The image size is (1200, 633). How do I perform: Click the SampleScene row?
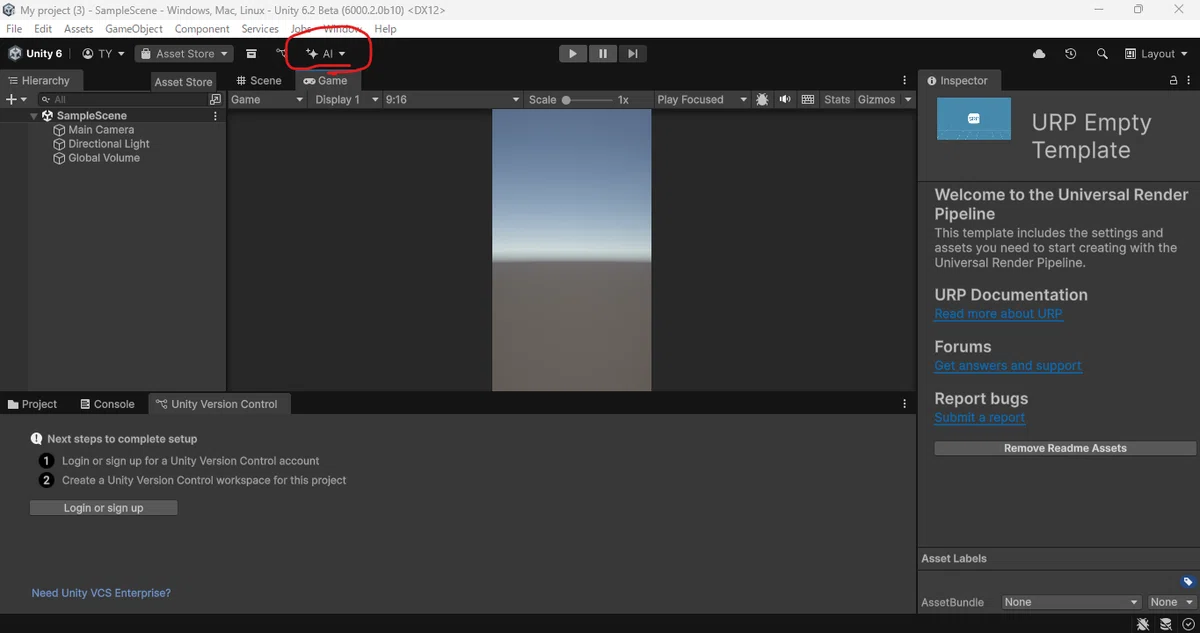[113, 116]
